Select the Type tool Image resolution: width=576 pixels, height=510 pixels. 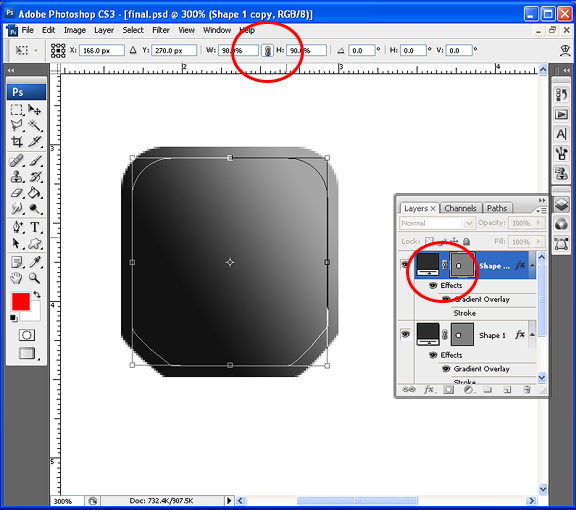point(35,227)
